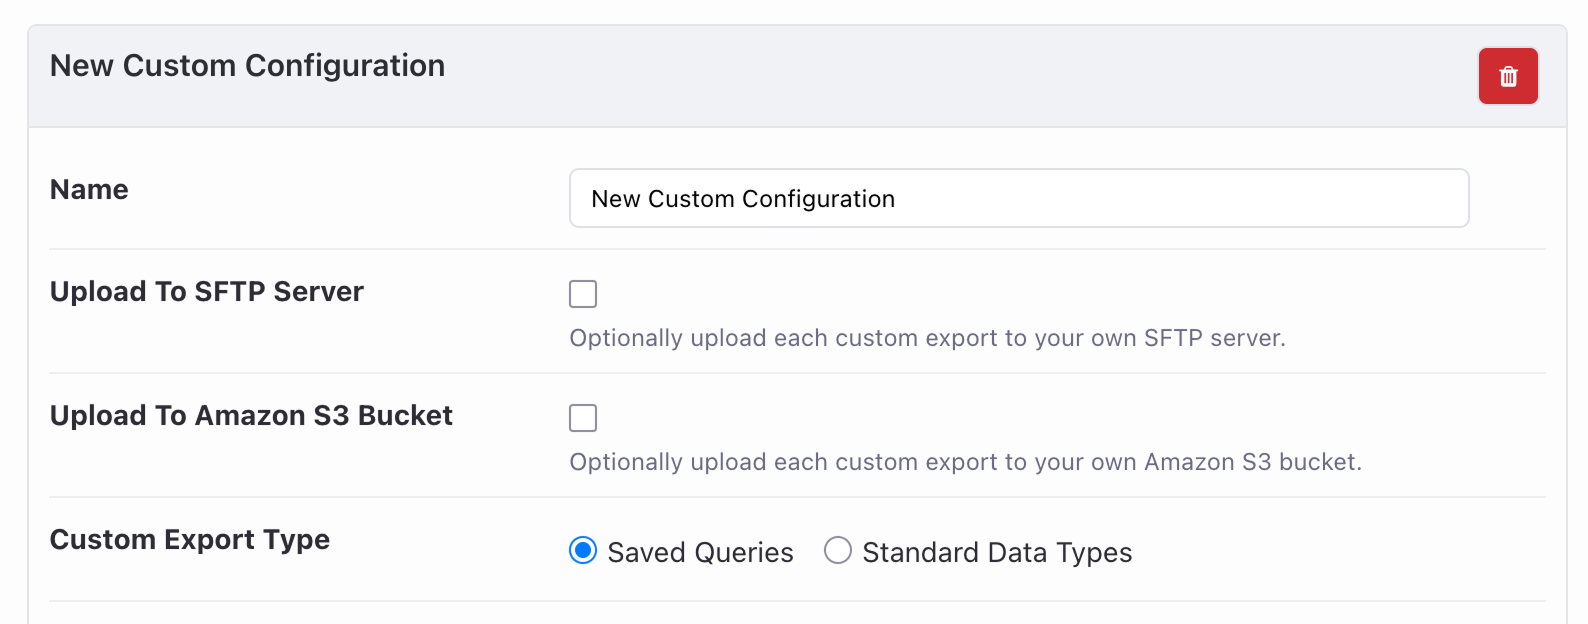Viewport: 1588px width, 624px height.
Task: Choose the Standard Data Types radio button
Action: point(838,551)
